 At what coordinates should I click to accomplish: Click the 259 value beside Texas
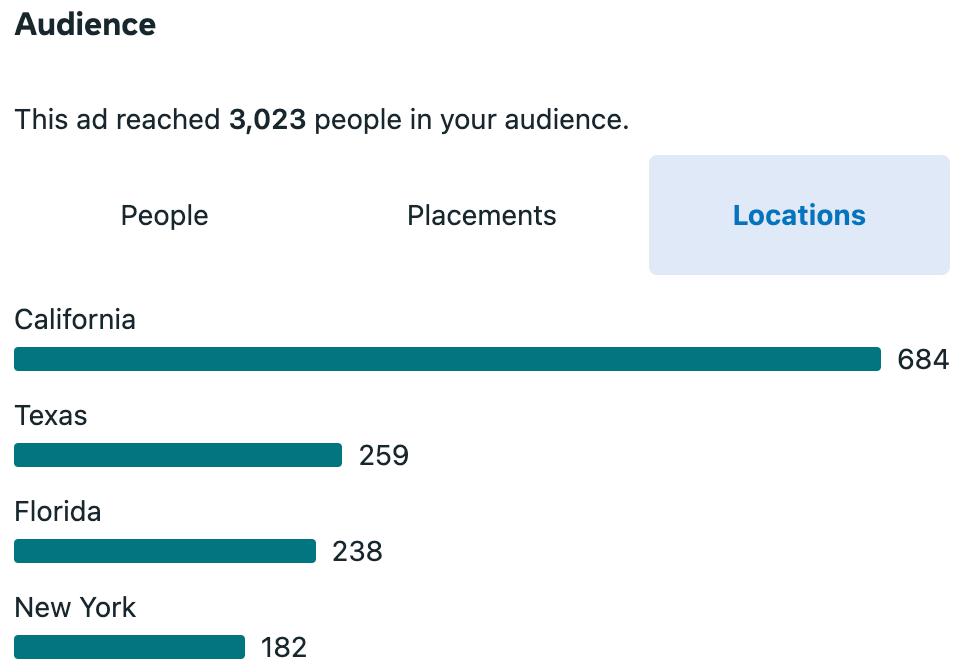[x=384, y=455]
